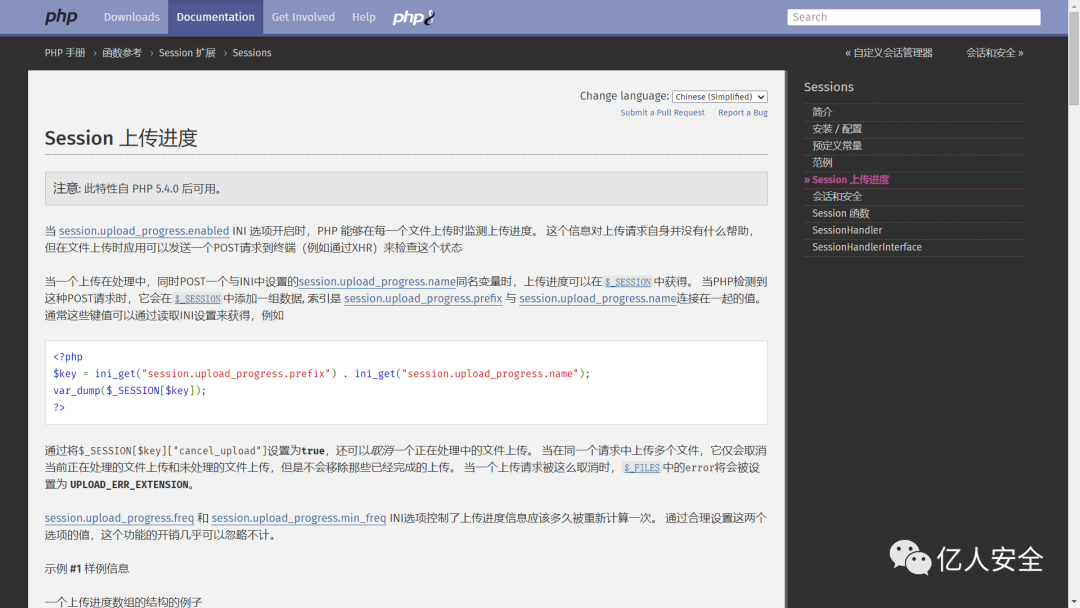Click the 注意 PHP 5.4.0 note box
Image resolution: width=1080 pixels, height=608 pixels.
pyautogui.click(x=406, y=189)
